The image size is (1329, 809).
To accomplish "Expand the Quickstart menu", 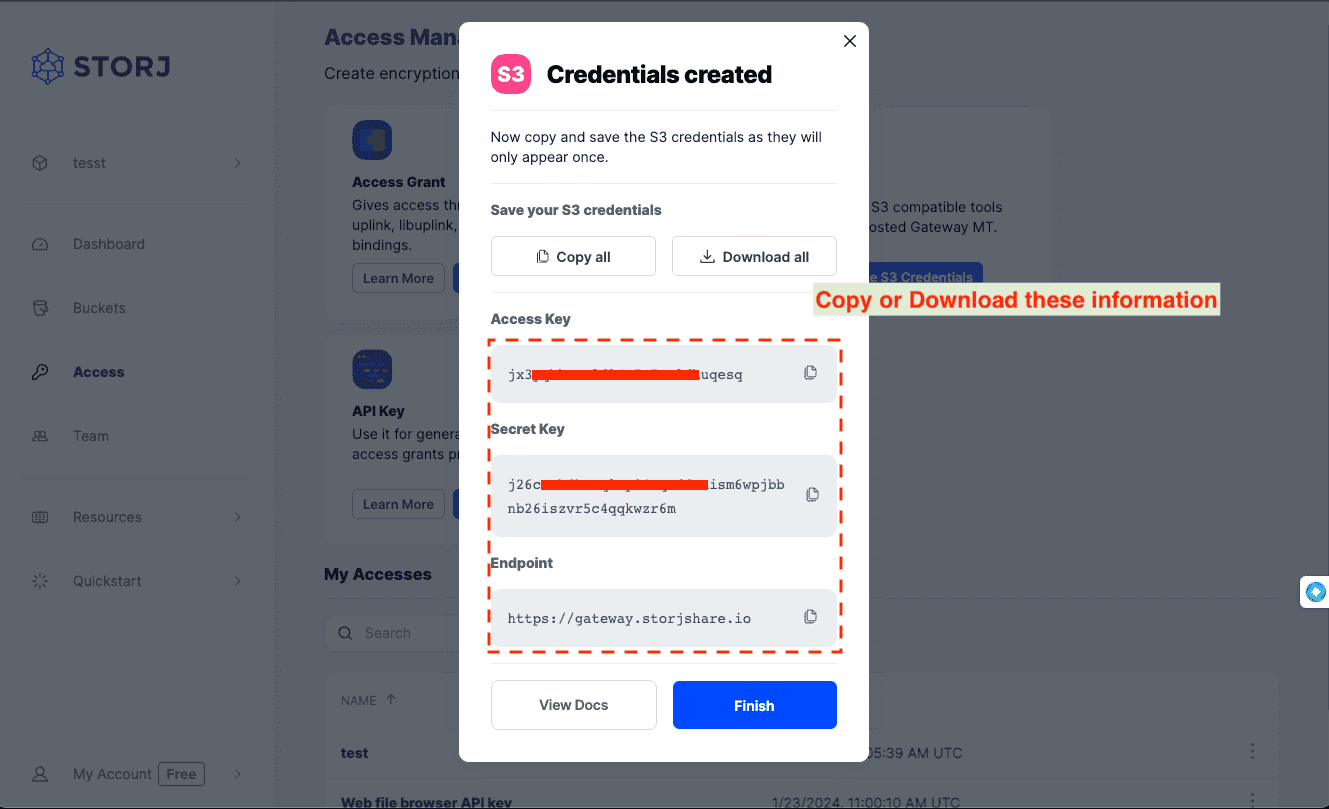I will pos(237,581).
